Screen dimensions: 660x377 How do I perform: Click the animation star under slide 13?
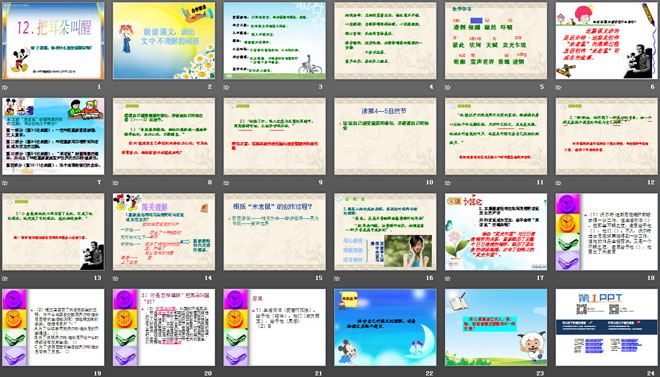pos(5,278)
